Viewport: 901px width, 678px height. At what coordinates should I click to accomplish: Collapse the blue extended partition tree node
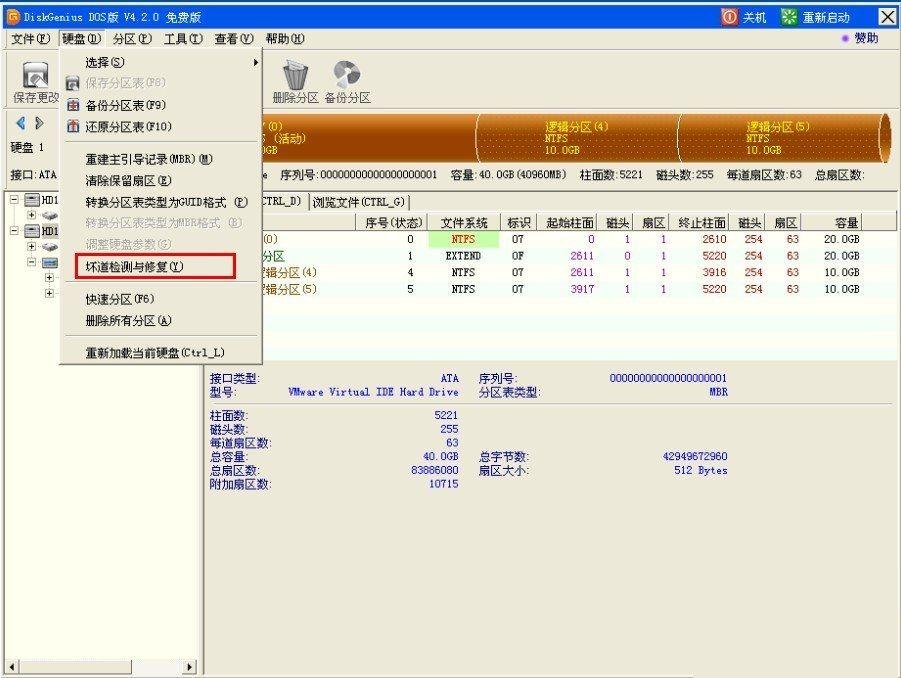[x=32, y=262]
